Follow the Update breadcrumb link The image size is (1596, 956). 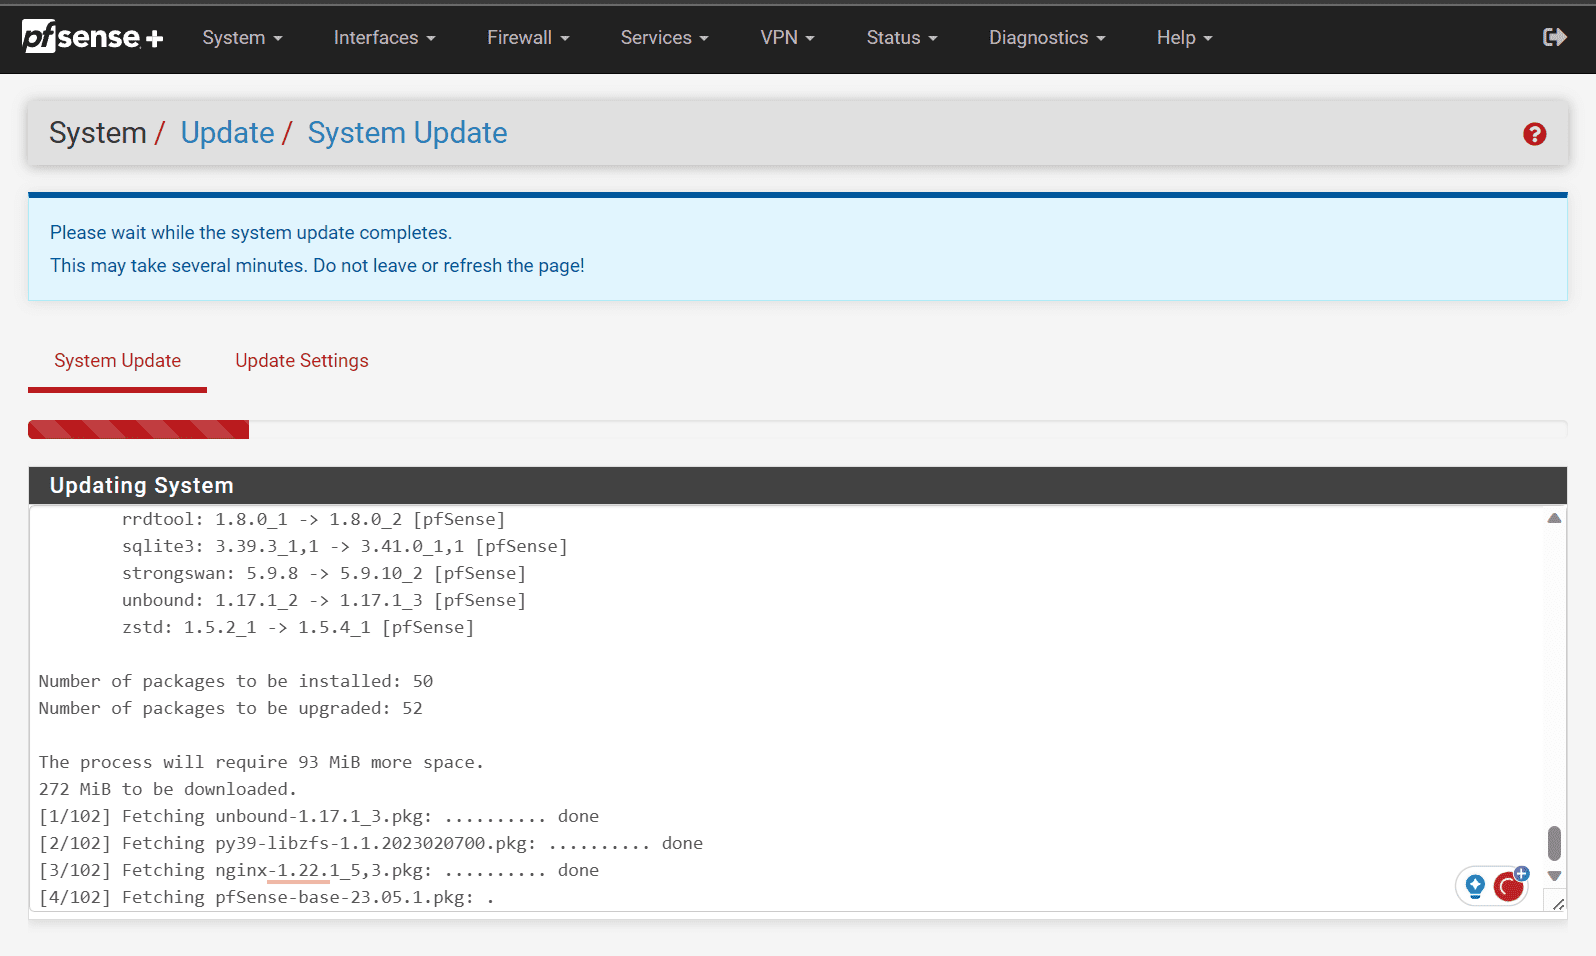pyautogui.click(x=227, y=133)
